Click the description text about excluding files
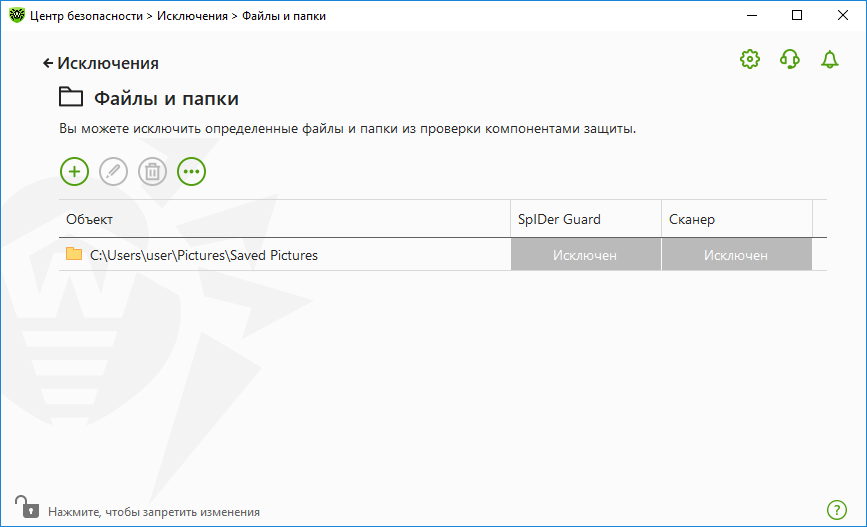The width and height of the screenshot is (867, 527). [347, 129]
